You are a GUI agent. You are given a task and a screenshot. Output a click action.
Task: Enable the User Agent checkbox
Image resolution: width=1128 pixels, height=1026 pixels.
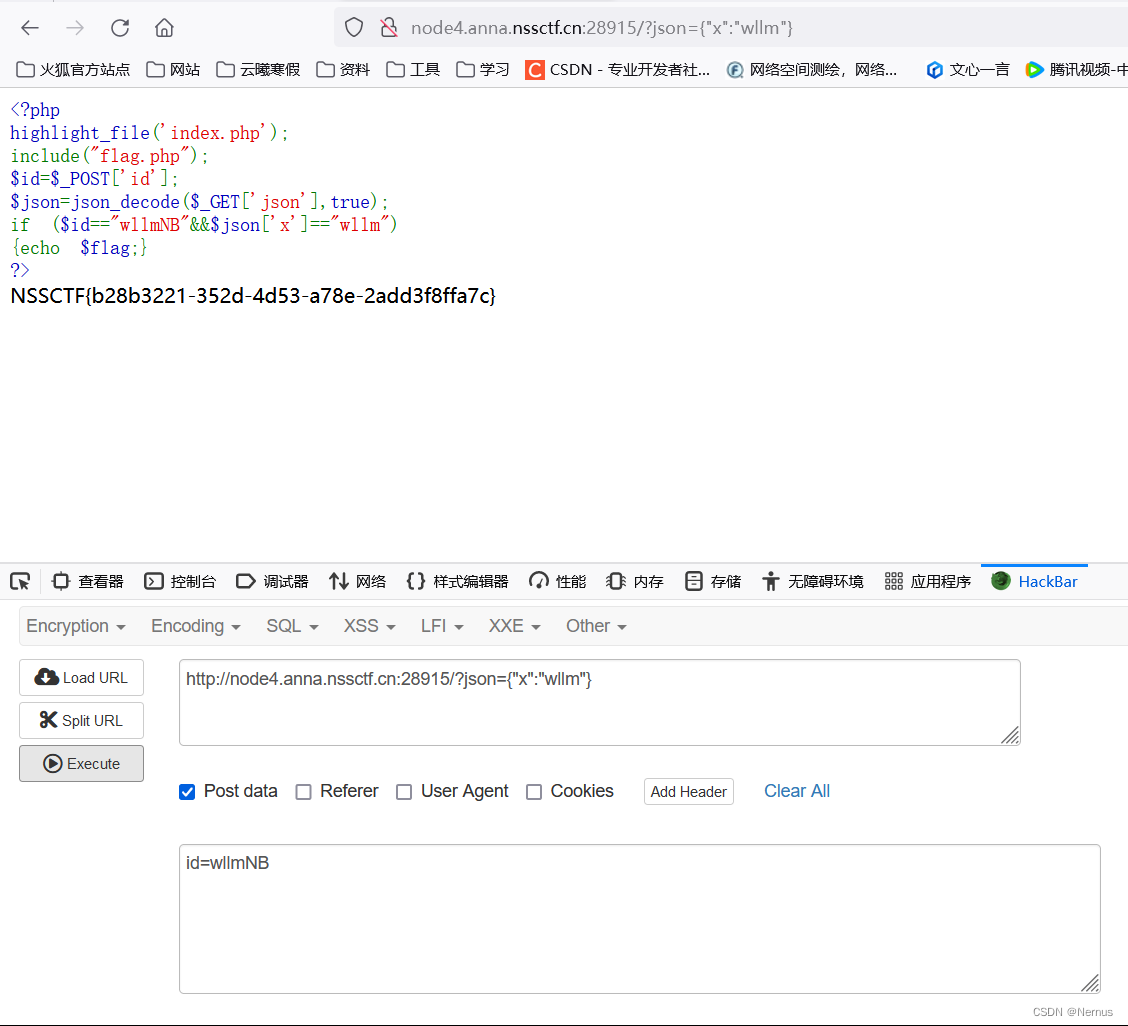[x=404, y=791]
